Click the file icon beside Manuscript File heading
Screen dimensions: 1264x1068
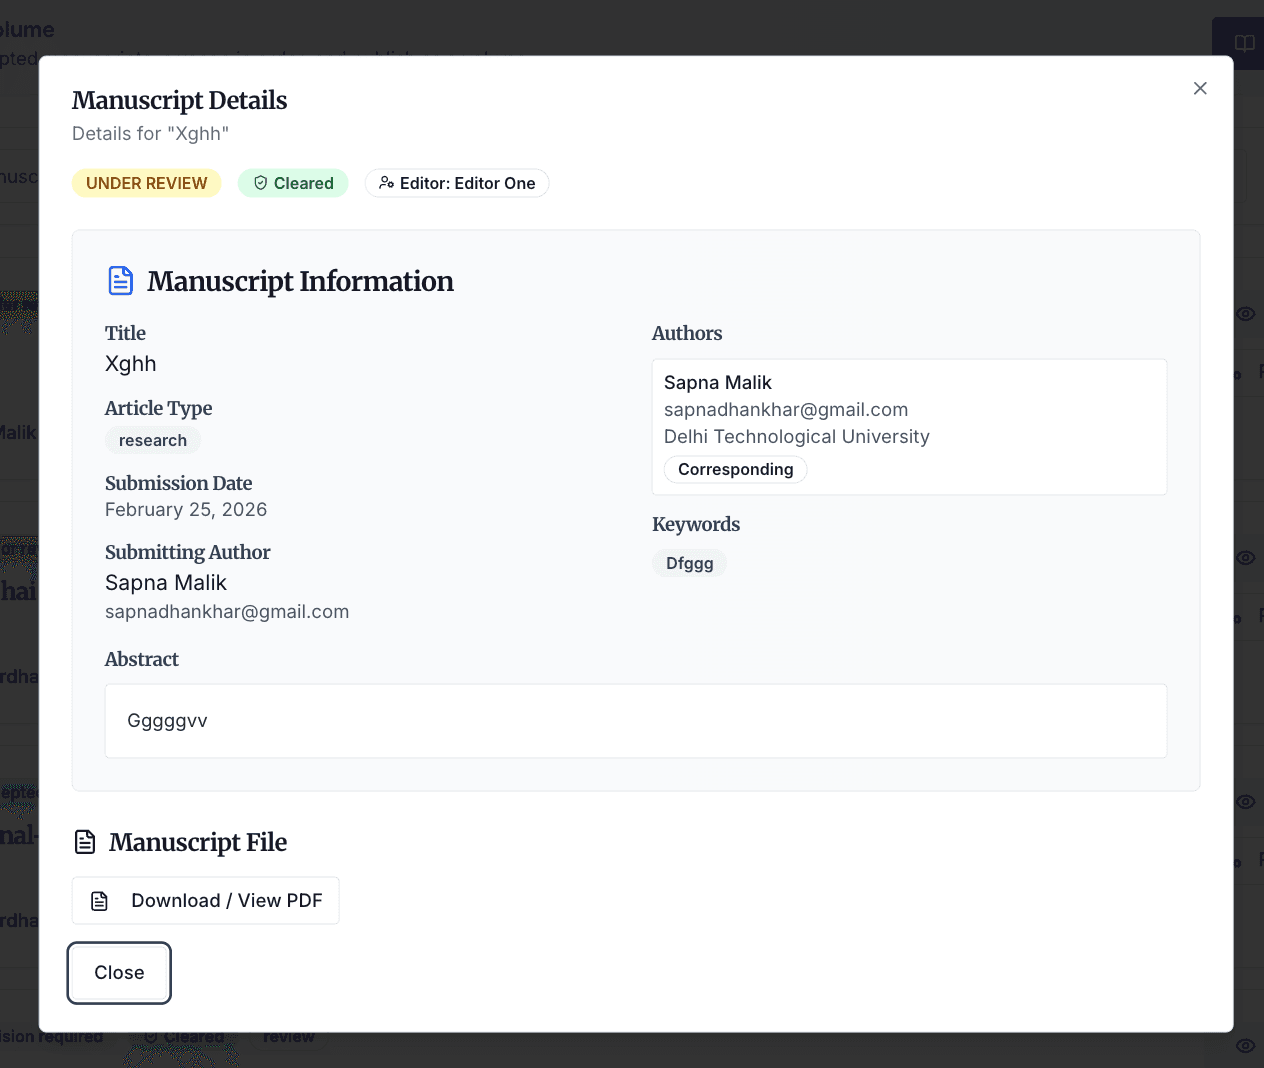pos(86,842)
